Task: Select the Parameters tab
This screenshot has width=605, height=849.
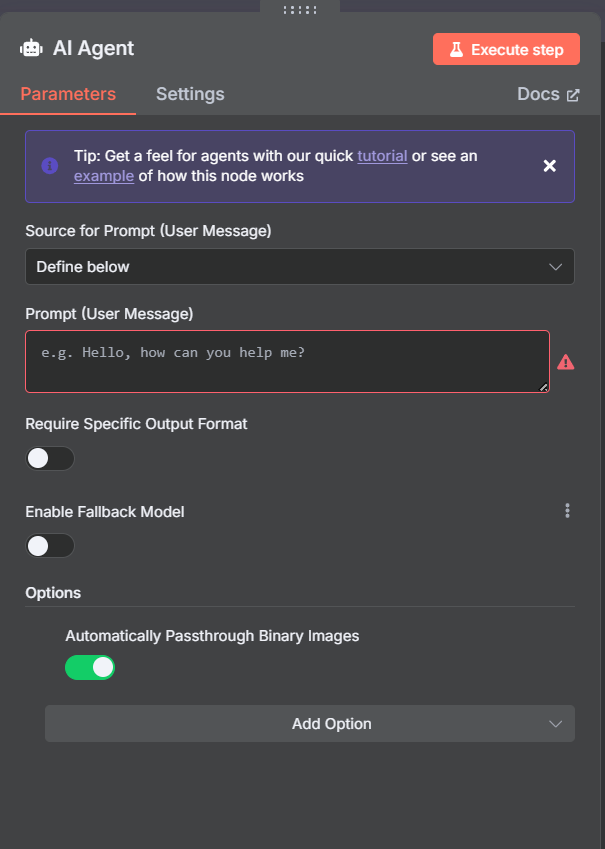Action: tap(68, 94)
